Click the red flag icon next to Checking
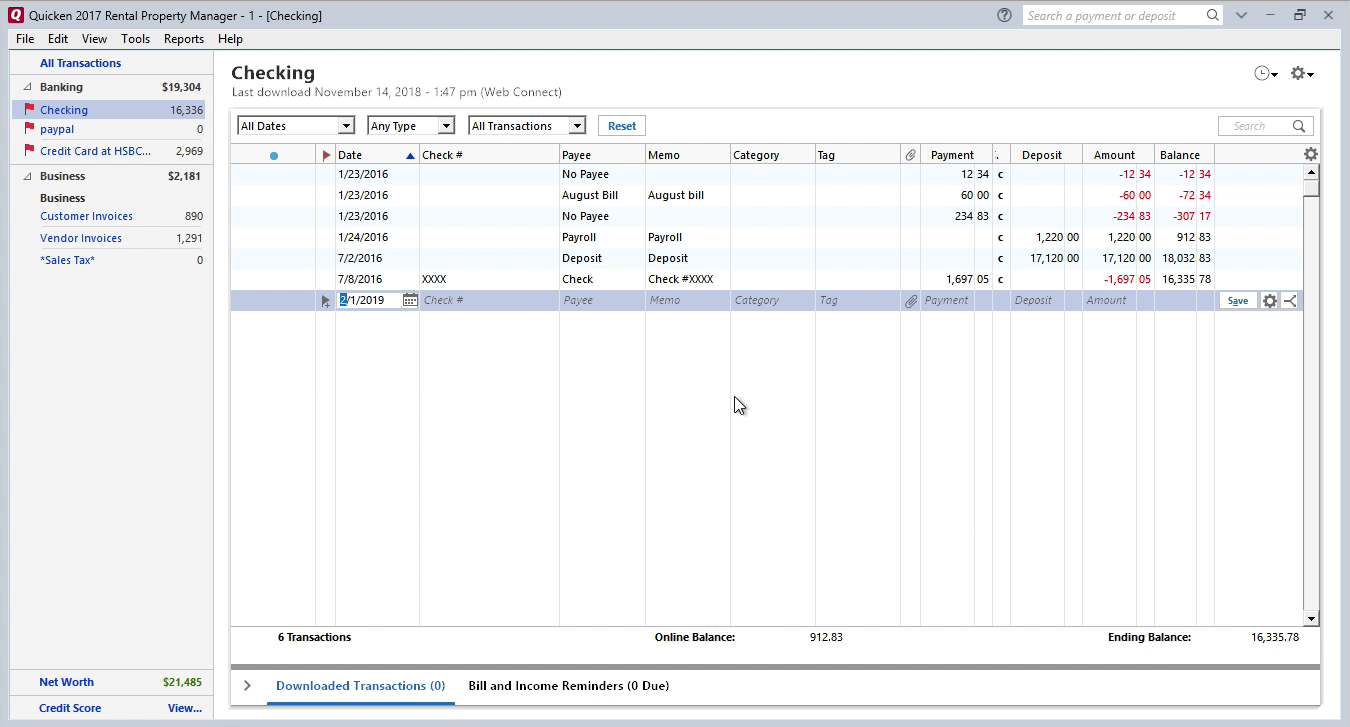Viewport: 1350px width, 727px height. point(29,110)
